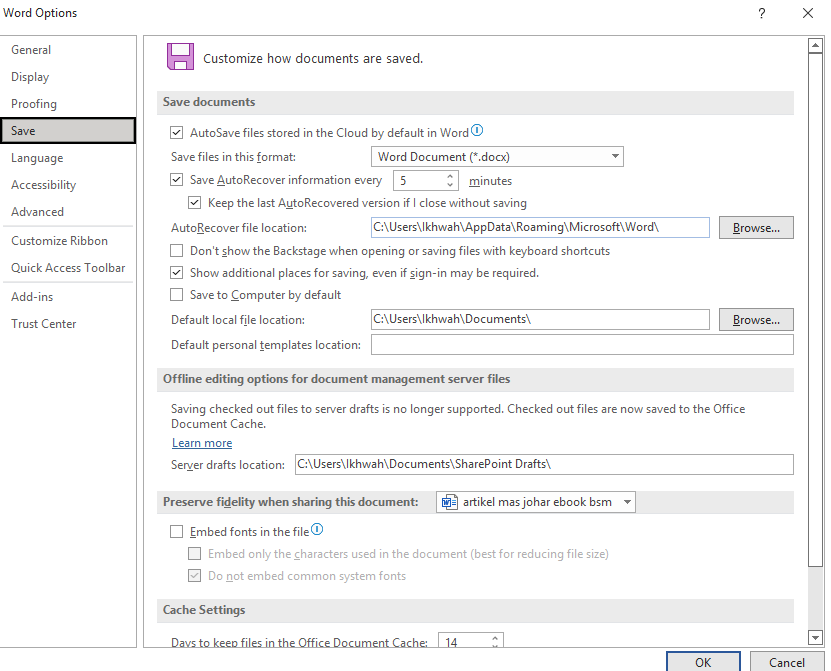Open the Save files in this format dropdown

[497, 156]
